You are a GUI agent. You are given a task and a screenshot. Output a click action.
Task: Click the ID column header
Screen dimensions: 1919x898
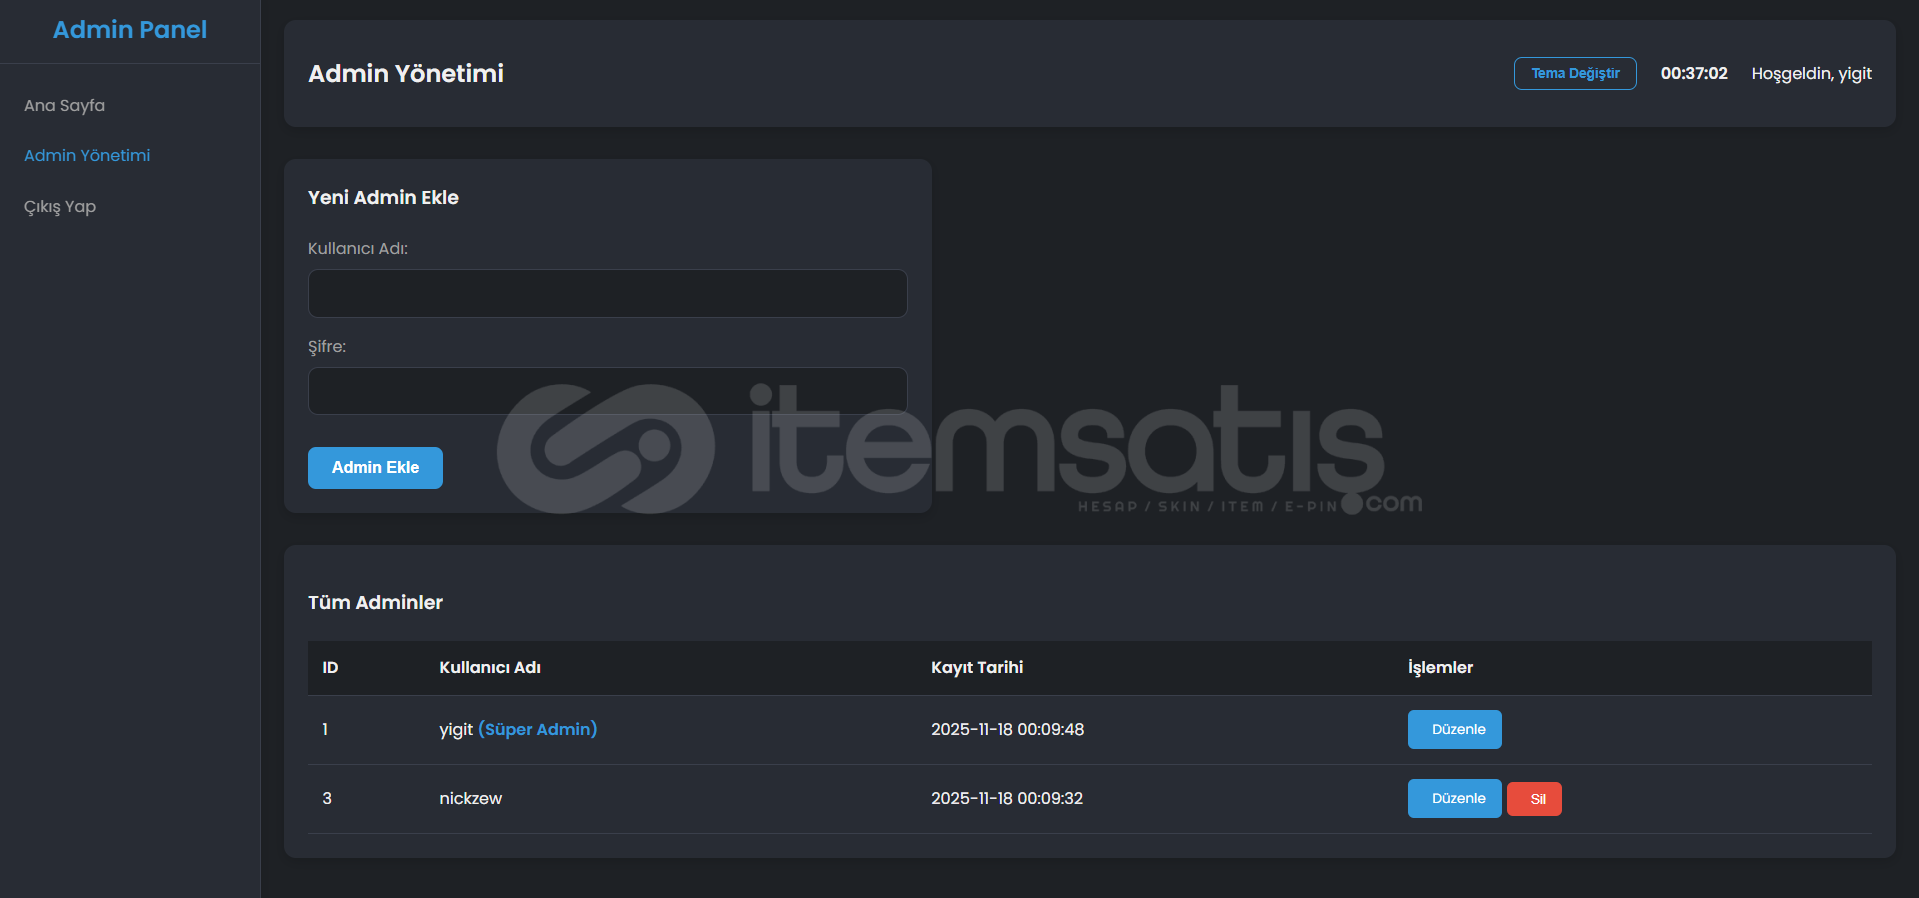point(330,667)
